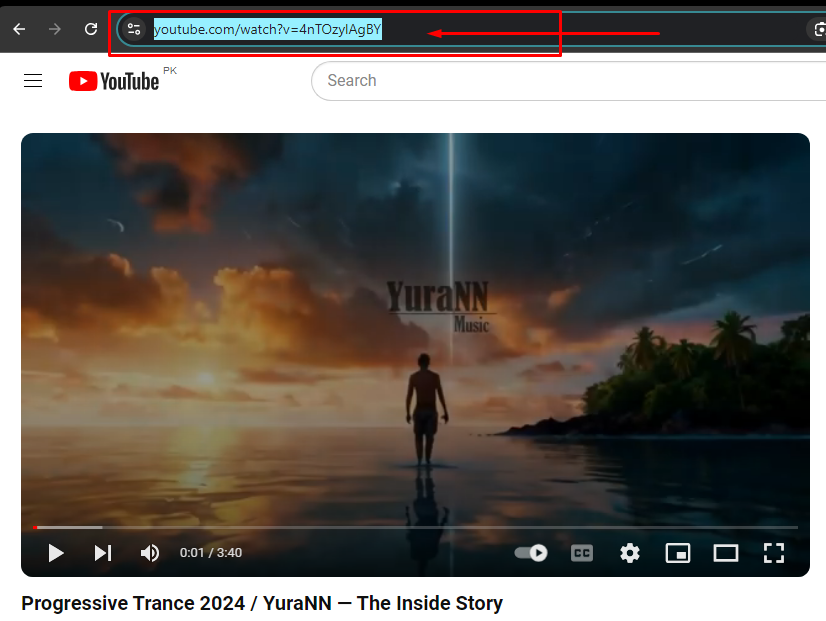826x621 pixels.
Task: Go to YouTube home via logo
Action: (114, 81)
